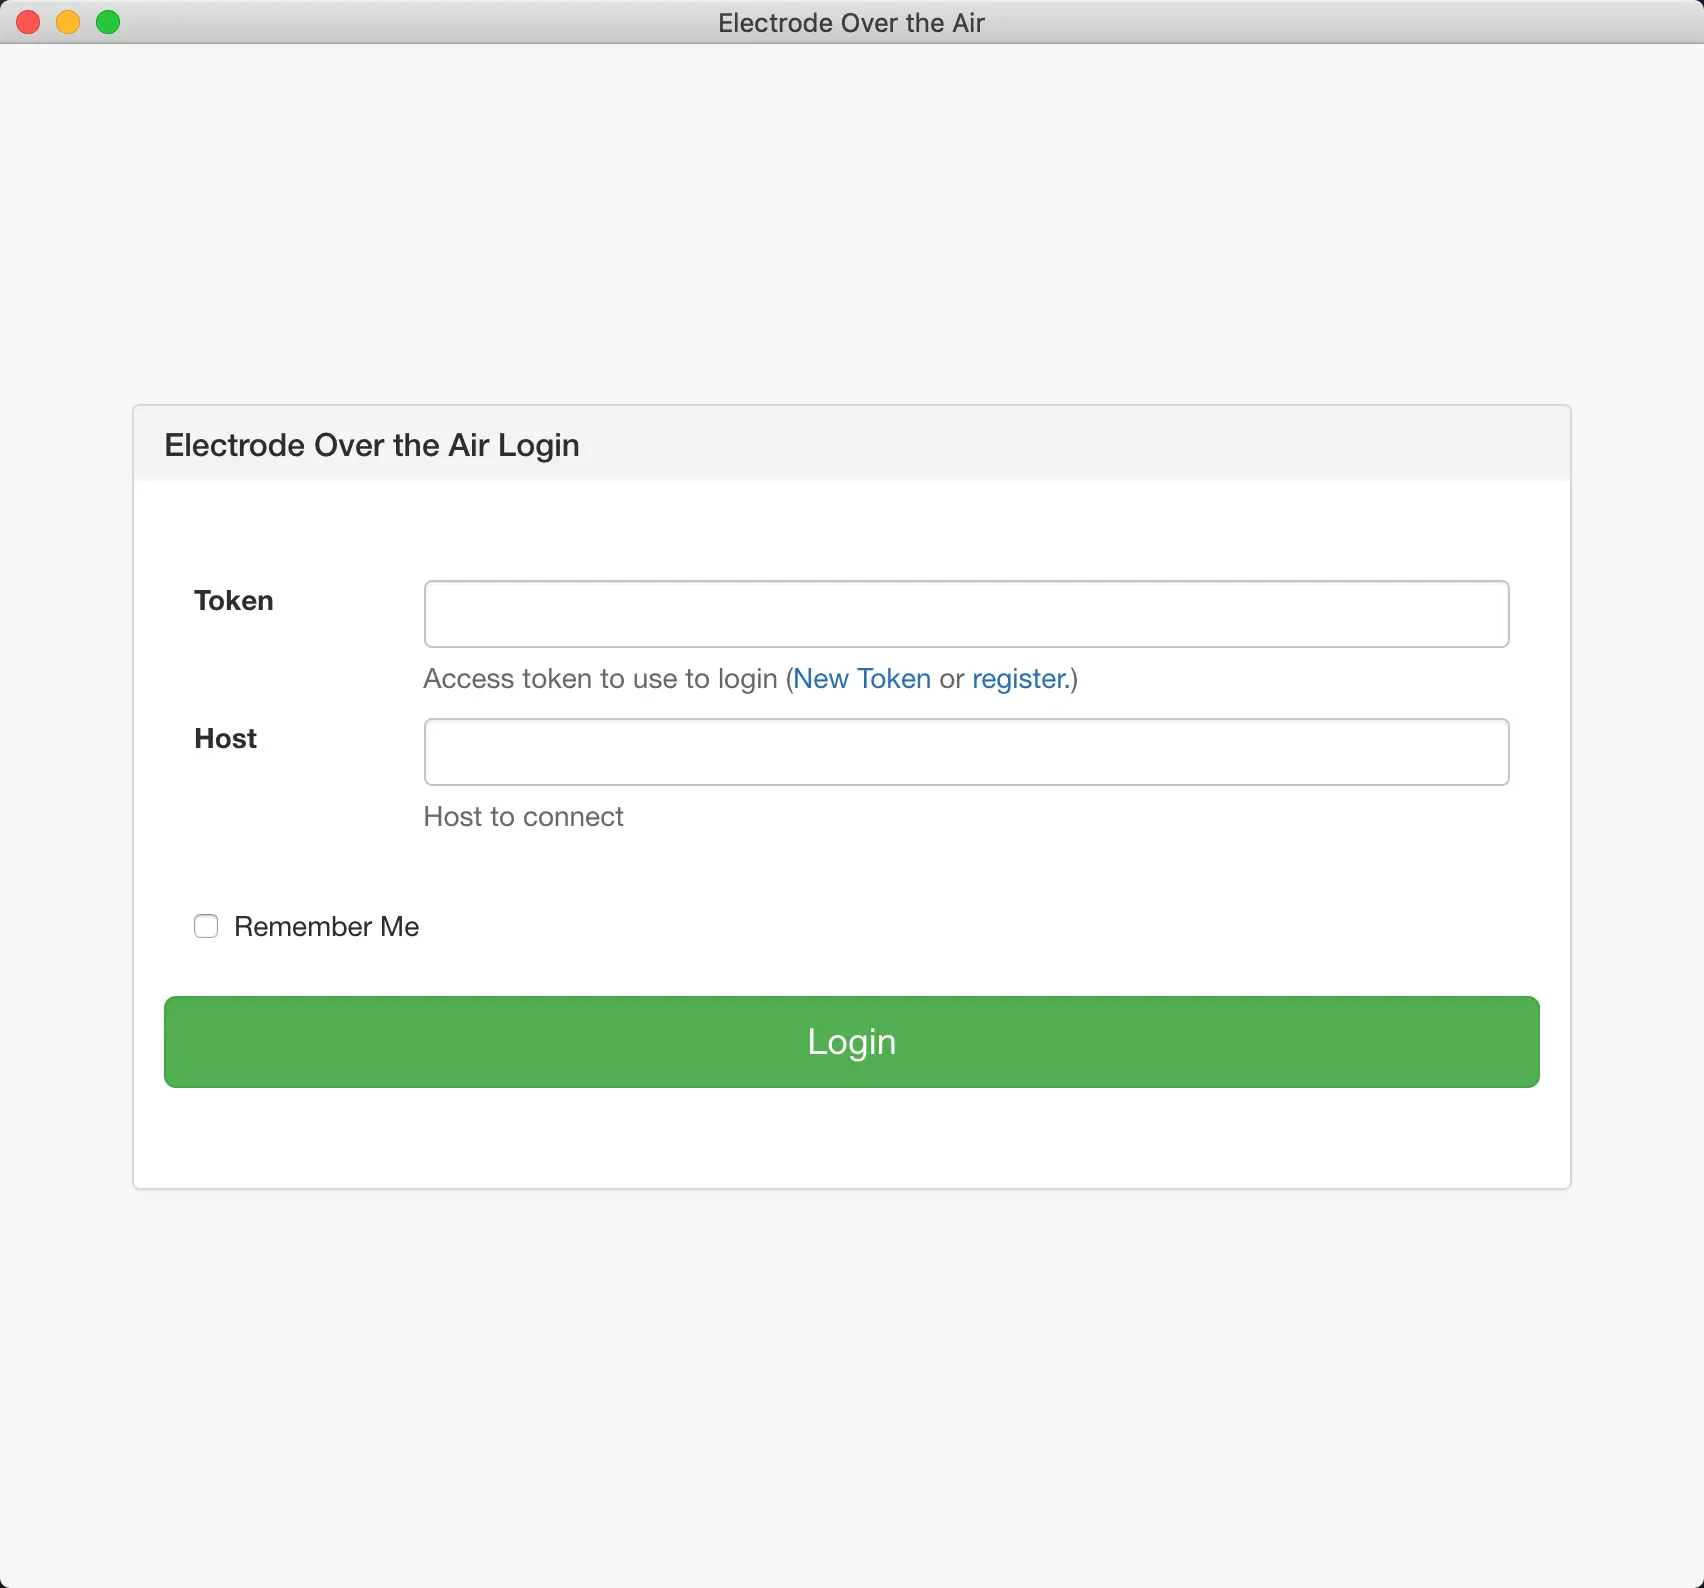Image resolution: width=1704 pixels, height=1588 pixels.
Task: Click the Token label
Action: (x=234, y=601)
